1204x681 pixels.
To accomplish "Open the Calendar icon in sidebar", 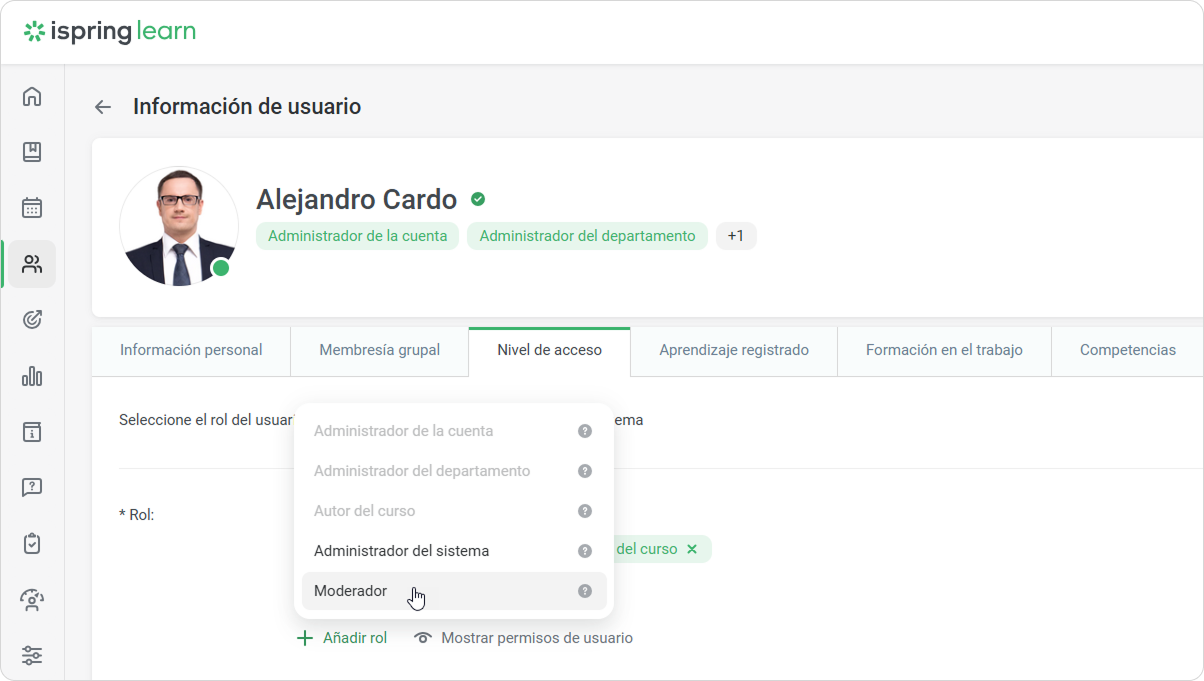I will 32,208.
